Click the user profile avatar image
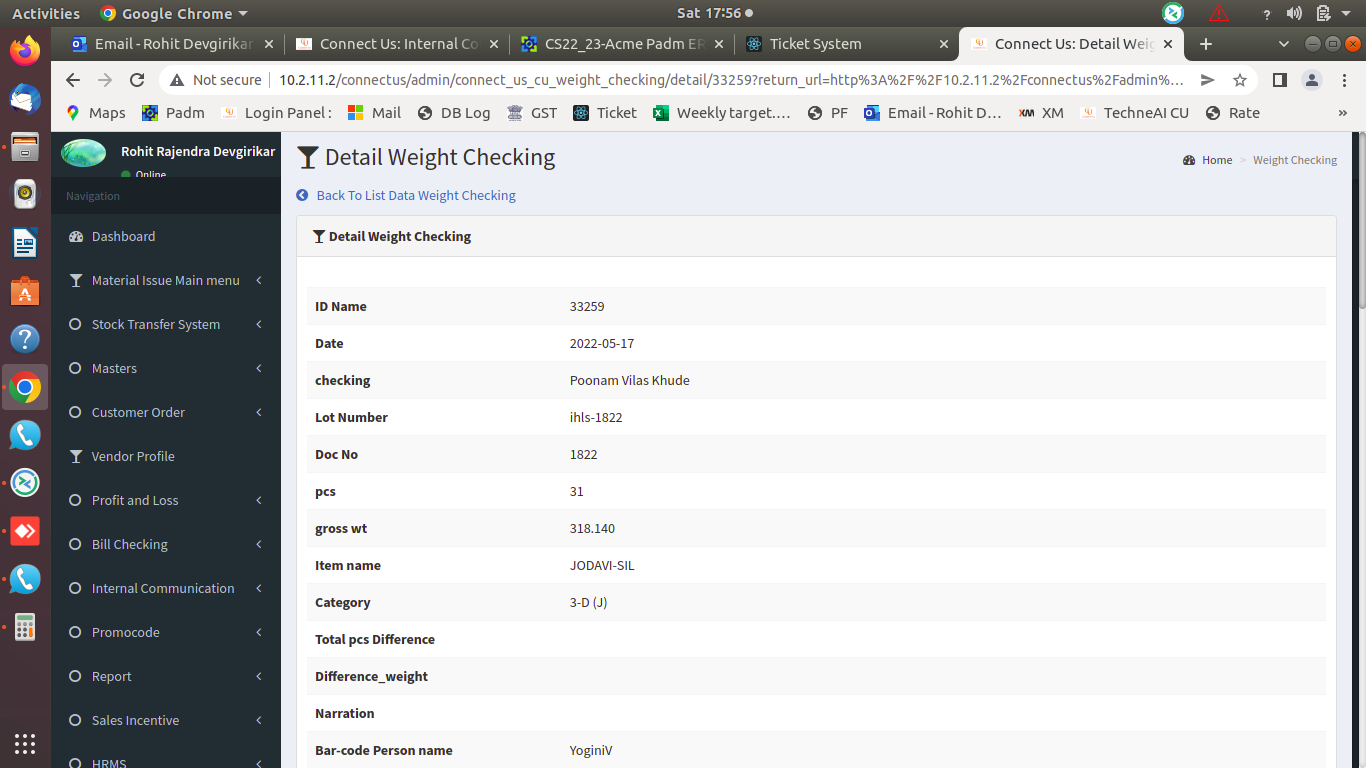 pyautogui.click(x=84, y=153)
